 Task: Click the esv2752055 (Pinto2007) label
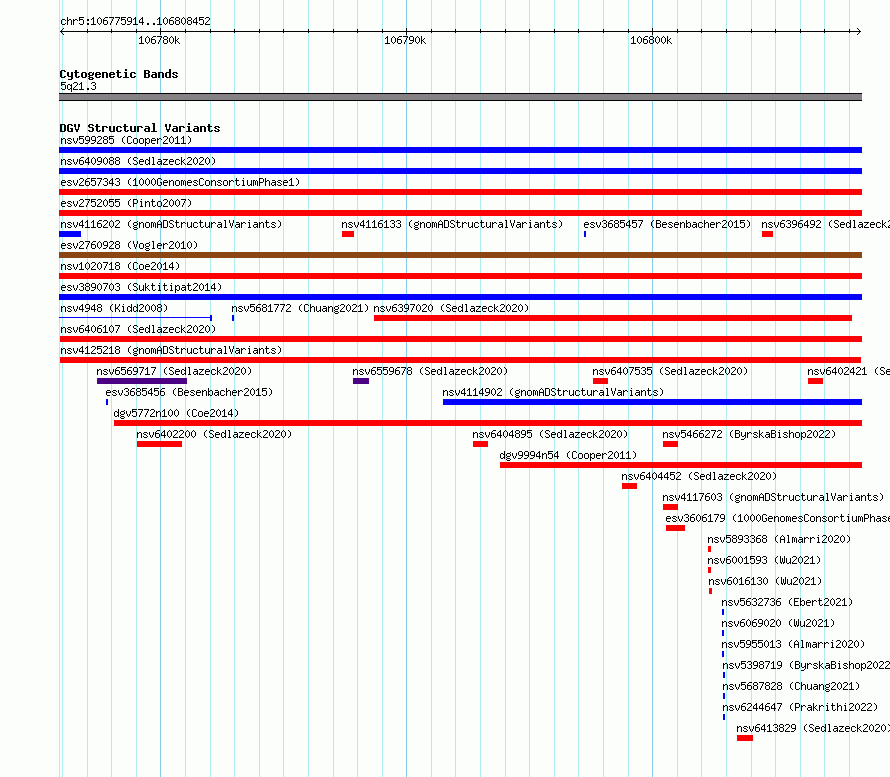126,203
